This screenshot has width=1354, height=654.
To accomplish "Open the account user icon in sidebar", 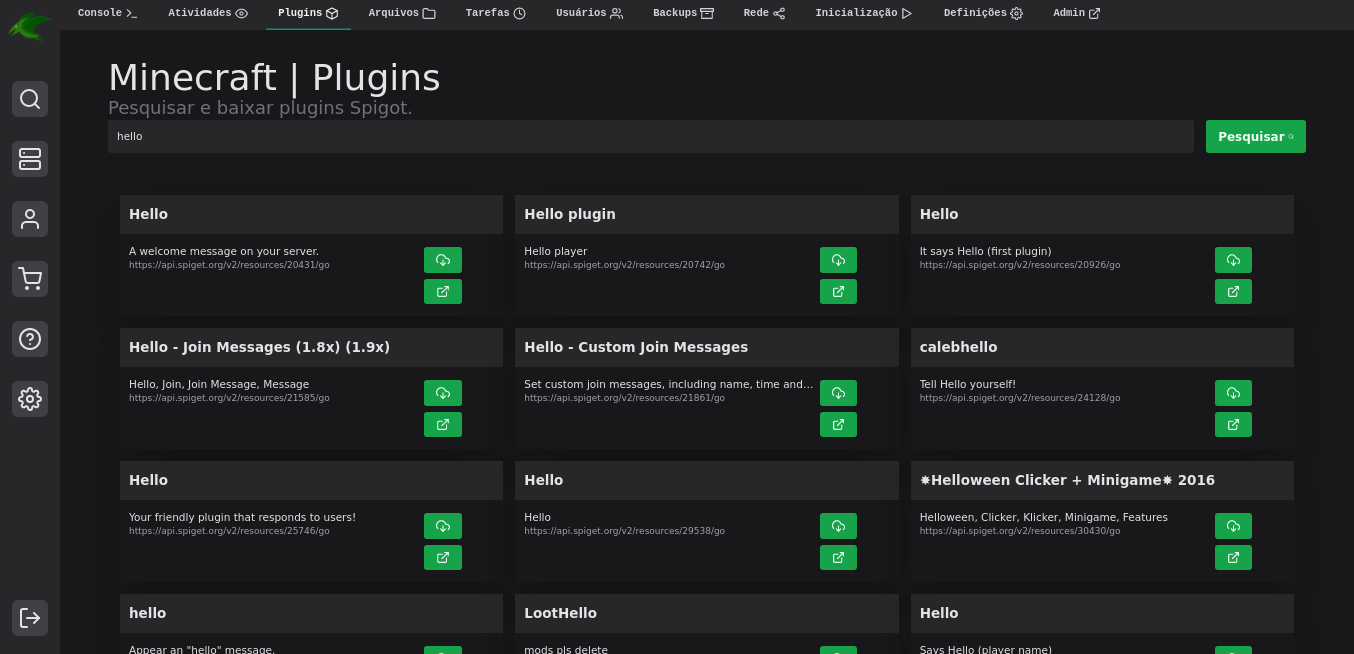I will click(30, 219).
